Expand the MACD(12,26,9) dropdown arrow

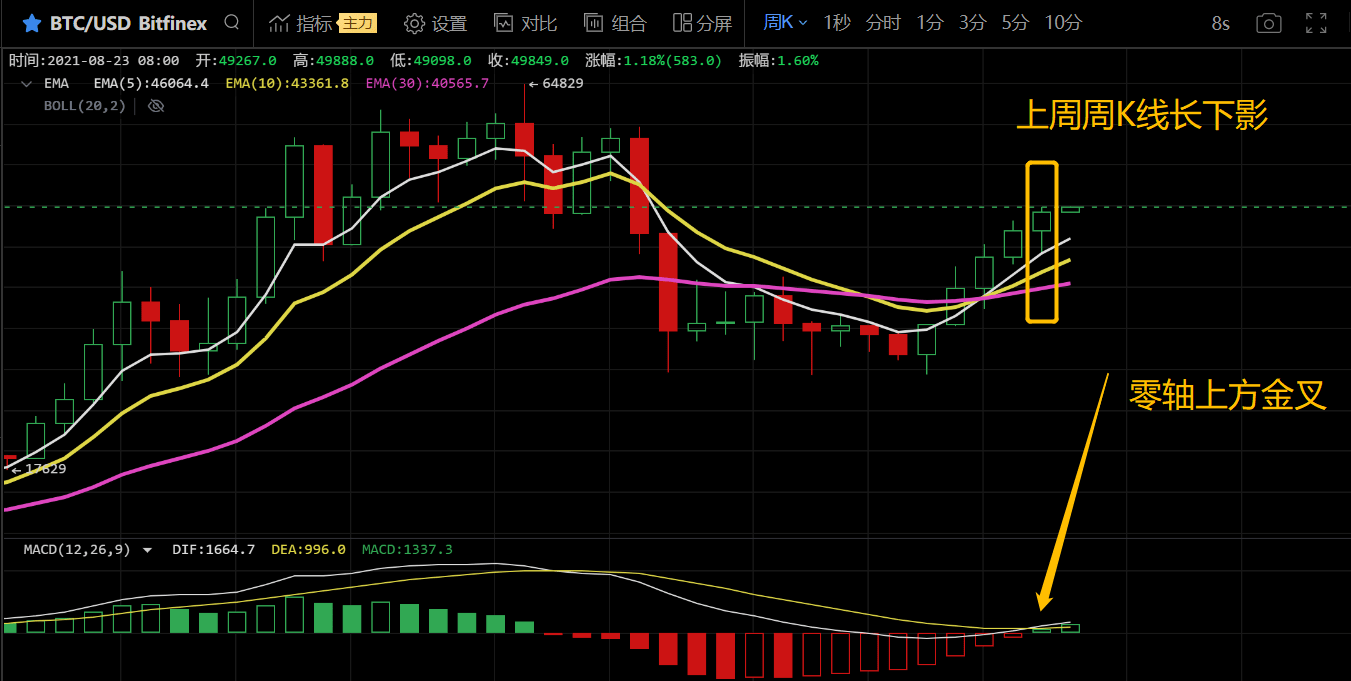(148, 550)
